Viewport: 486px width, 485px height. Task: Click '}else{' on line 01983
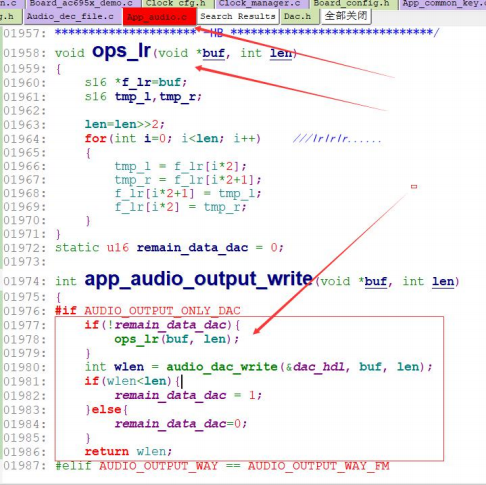107,410
